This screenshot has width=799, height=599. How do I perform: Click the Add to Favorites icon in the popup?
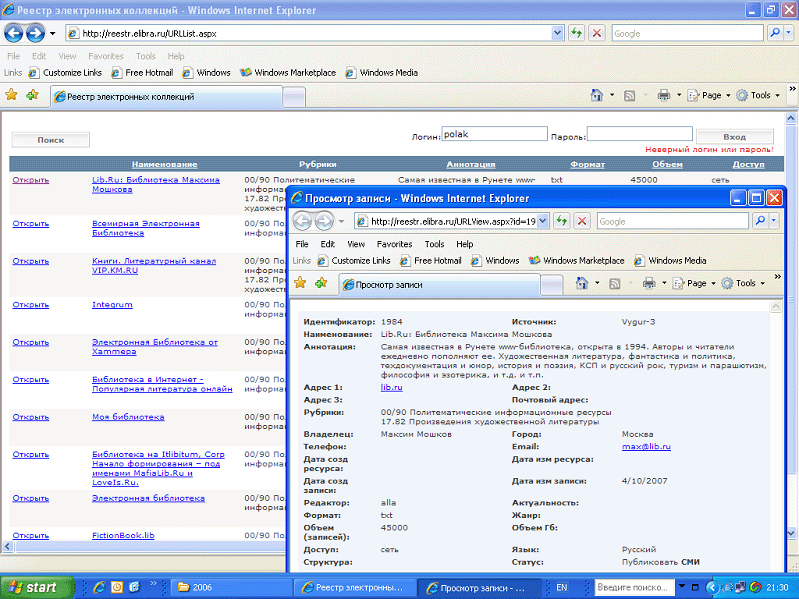tap(321, 283)
